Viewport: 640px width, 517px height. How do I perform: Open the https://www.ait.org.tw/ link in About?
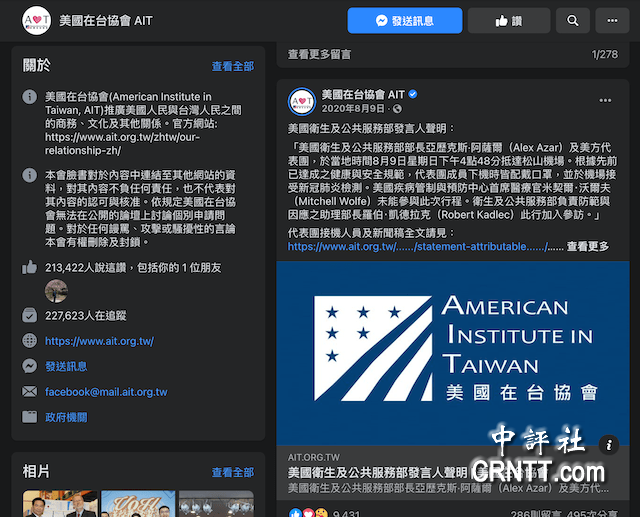(x=100, y=341)
